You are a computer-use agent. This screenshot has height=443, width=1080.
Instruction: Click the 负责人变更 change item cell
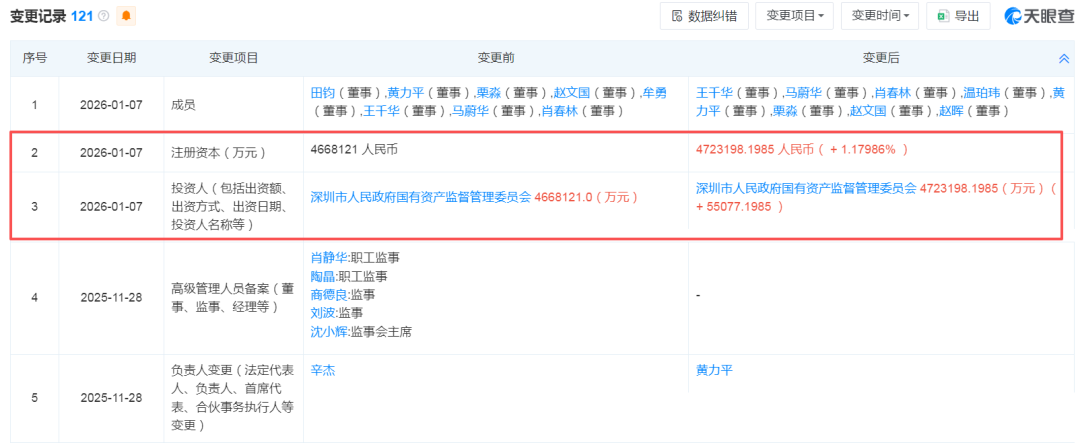[x=233, y=398]
